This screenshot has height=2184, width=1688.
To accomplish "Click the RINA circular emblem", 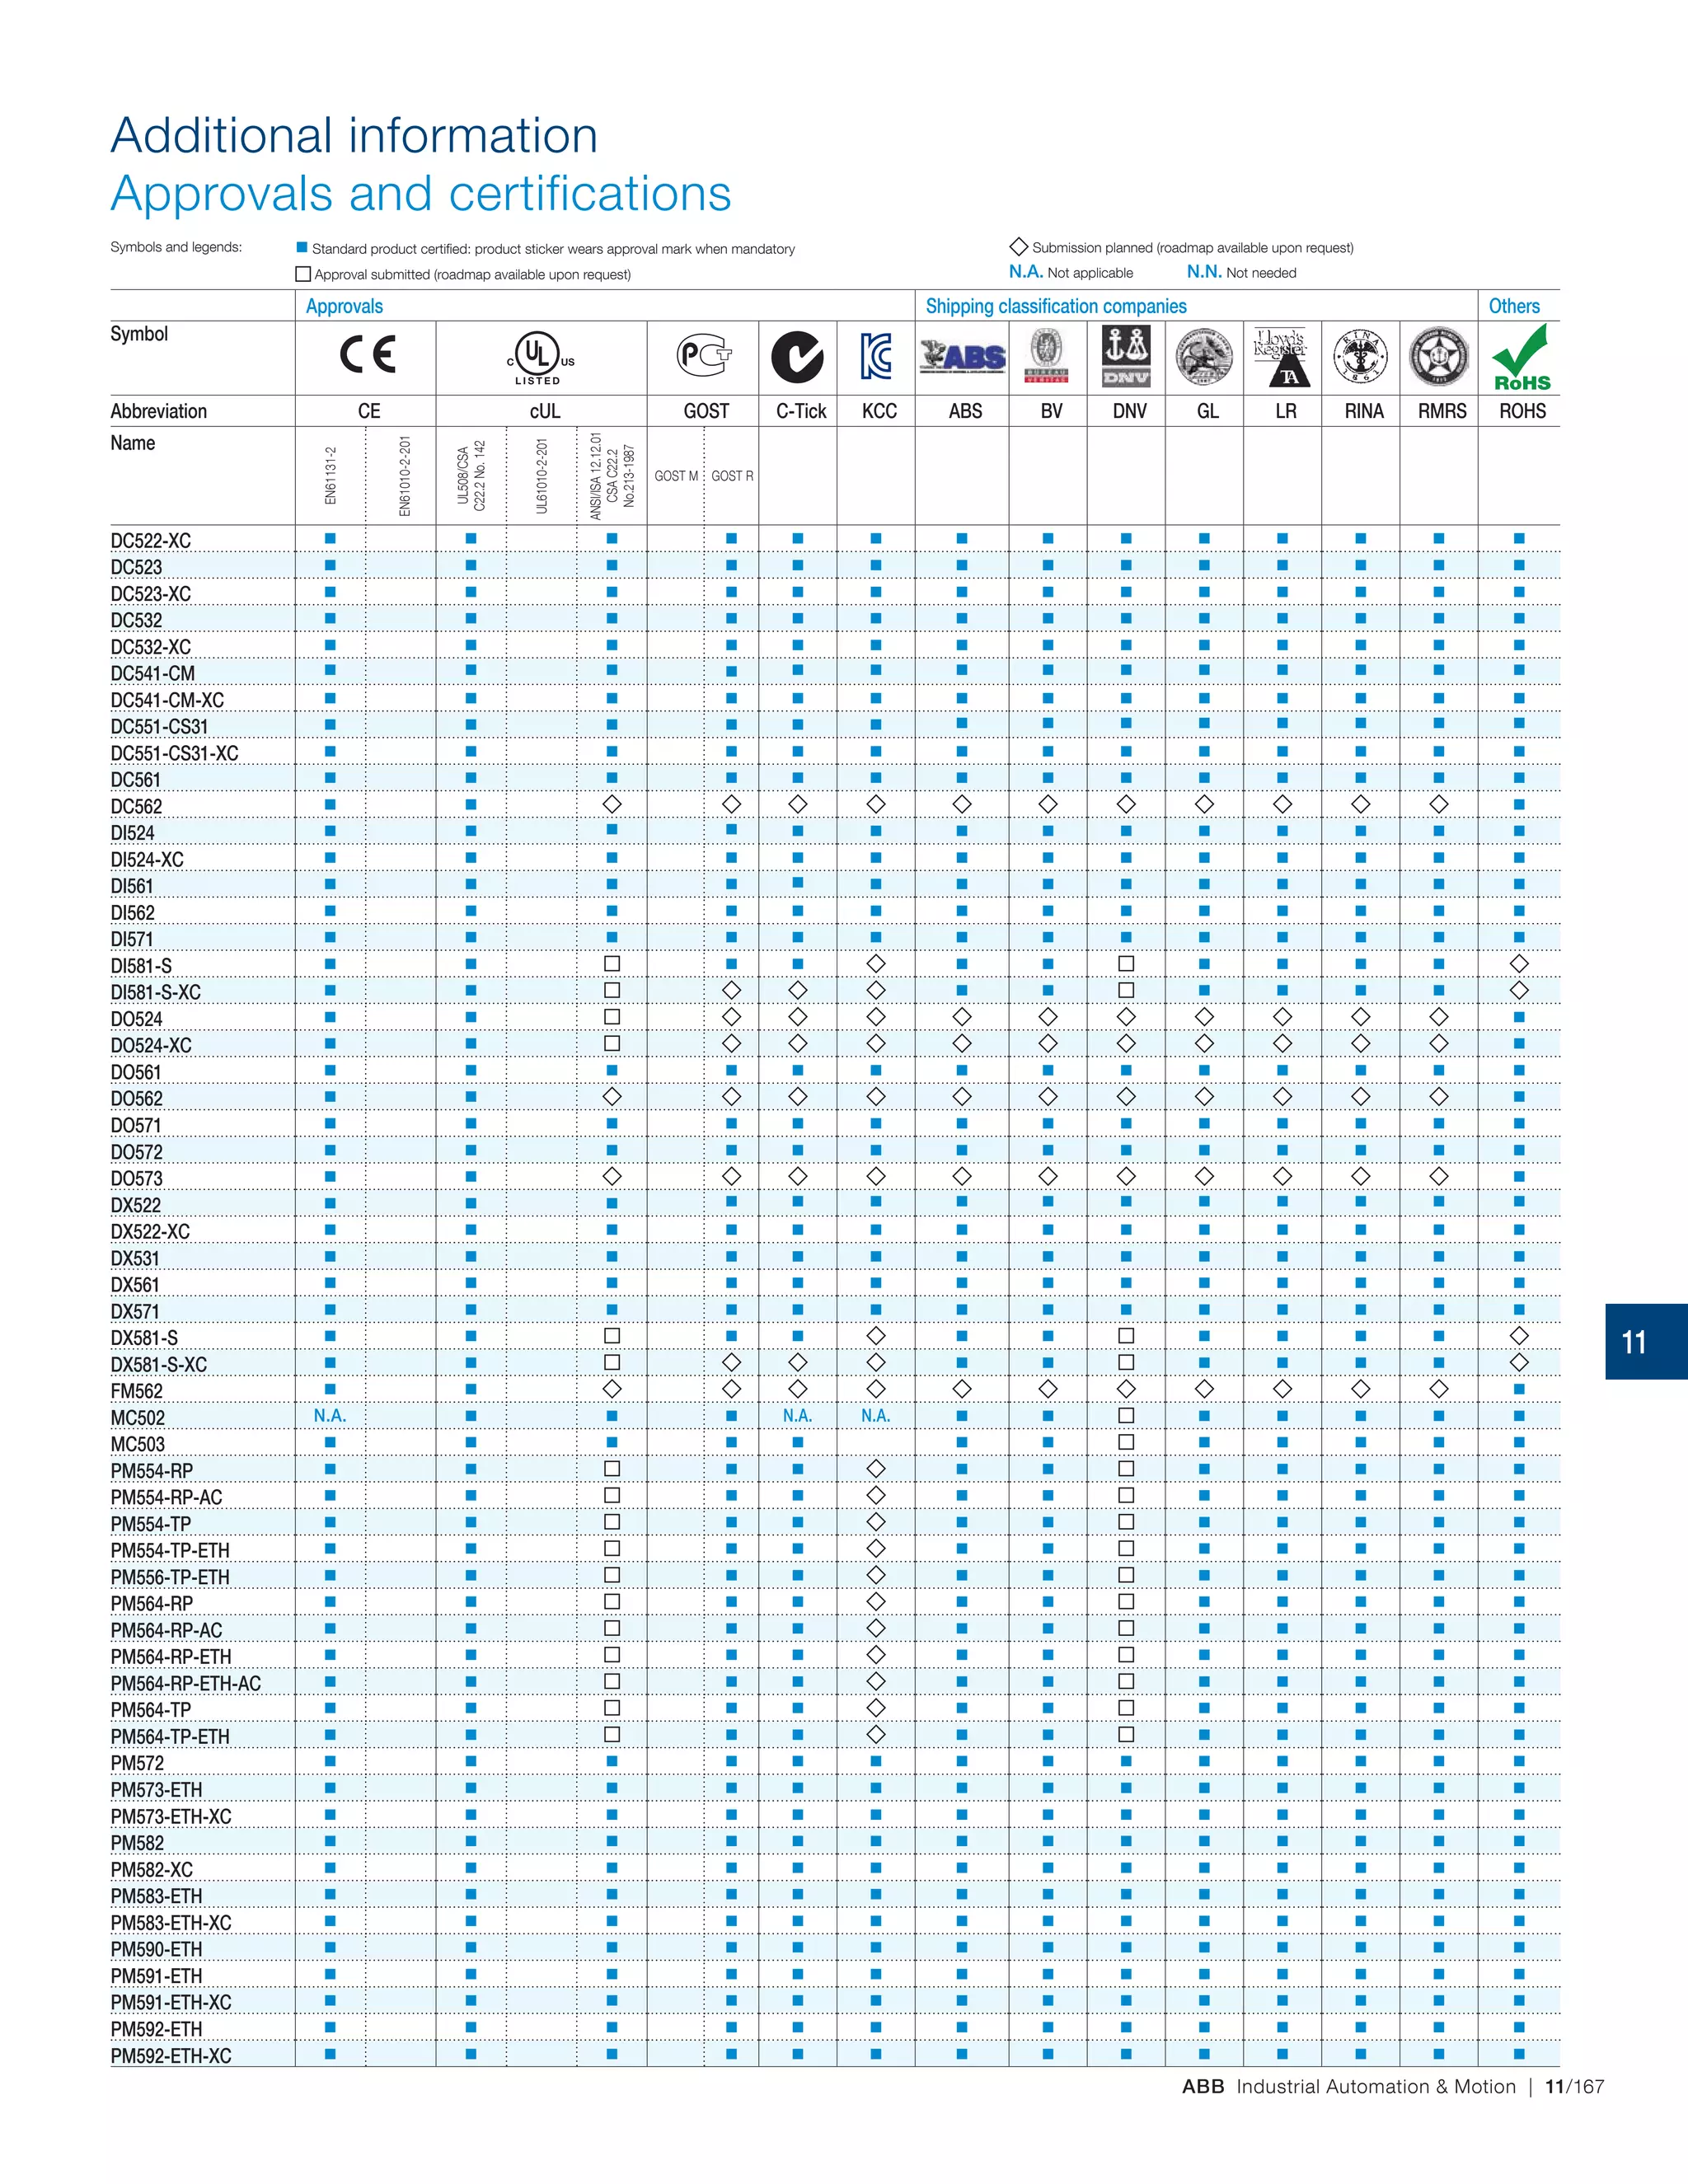I will (1360, 357).
